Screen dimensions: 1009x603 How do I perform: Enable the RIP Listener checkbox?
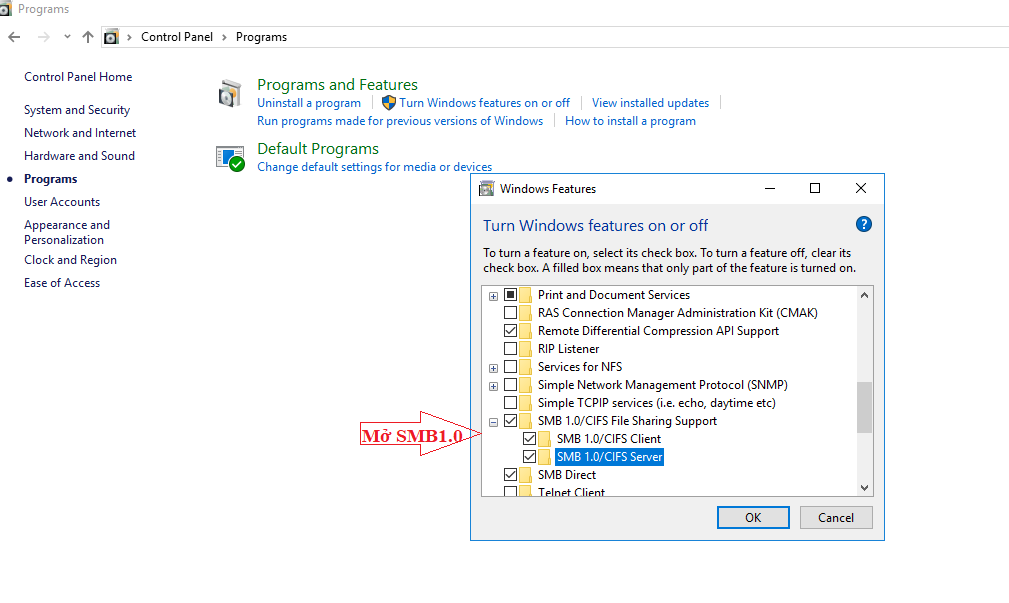511,349
